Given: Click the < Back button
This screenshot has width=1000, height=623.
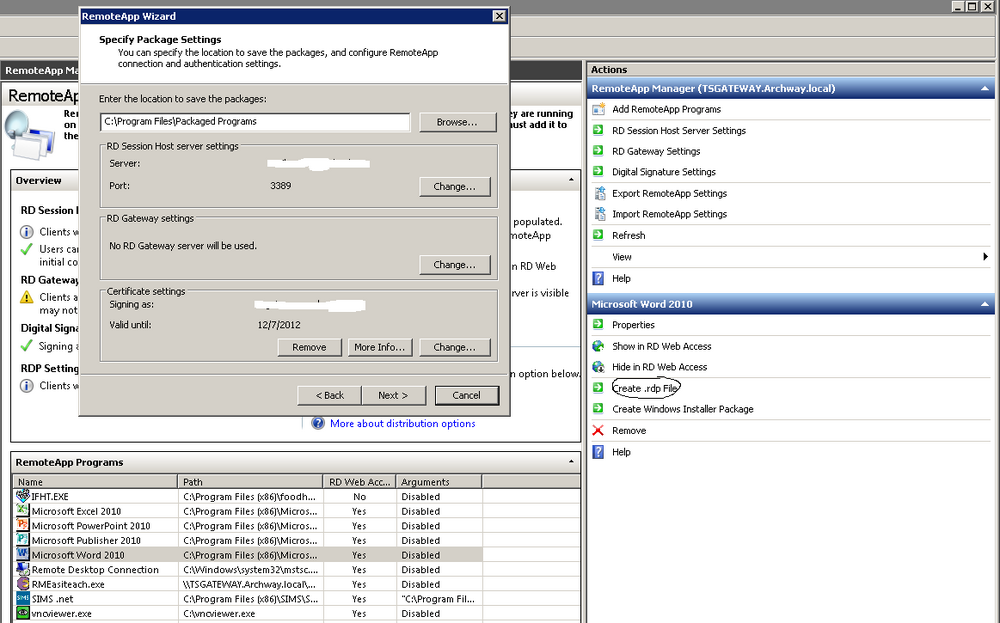Looking at the screenshot, I should (330, 395).
